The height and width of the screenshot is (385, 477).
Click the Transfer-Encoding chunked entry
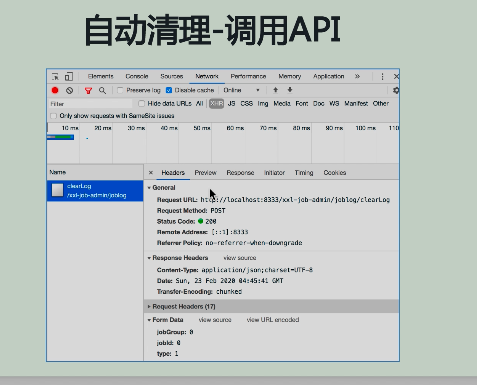(199, 292)
